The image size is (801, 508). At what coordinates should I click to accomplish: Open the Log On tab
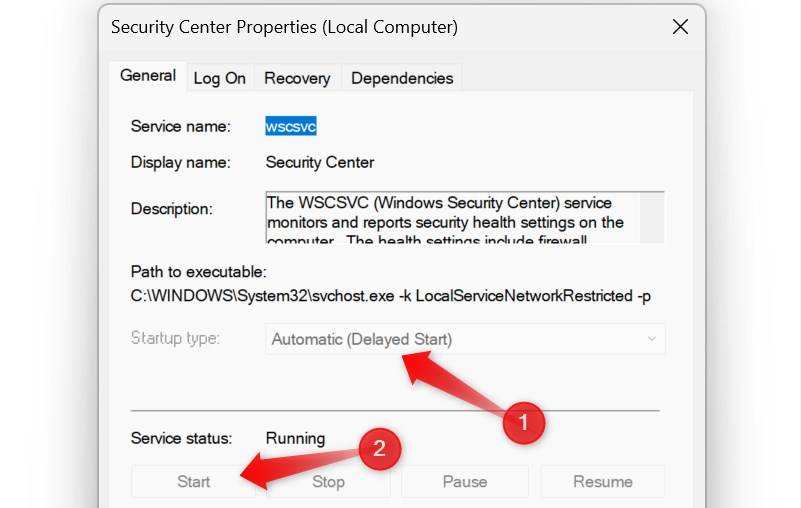(x=220, y=78)
